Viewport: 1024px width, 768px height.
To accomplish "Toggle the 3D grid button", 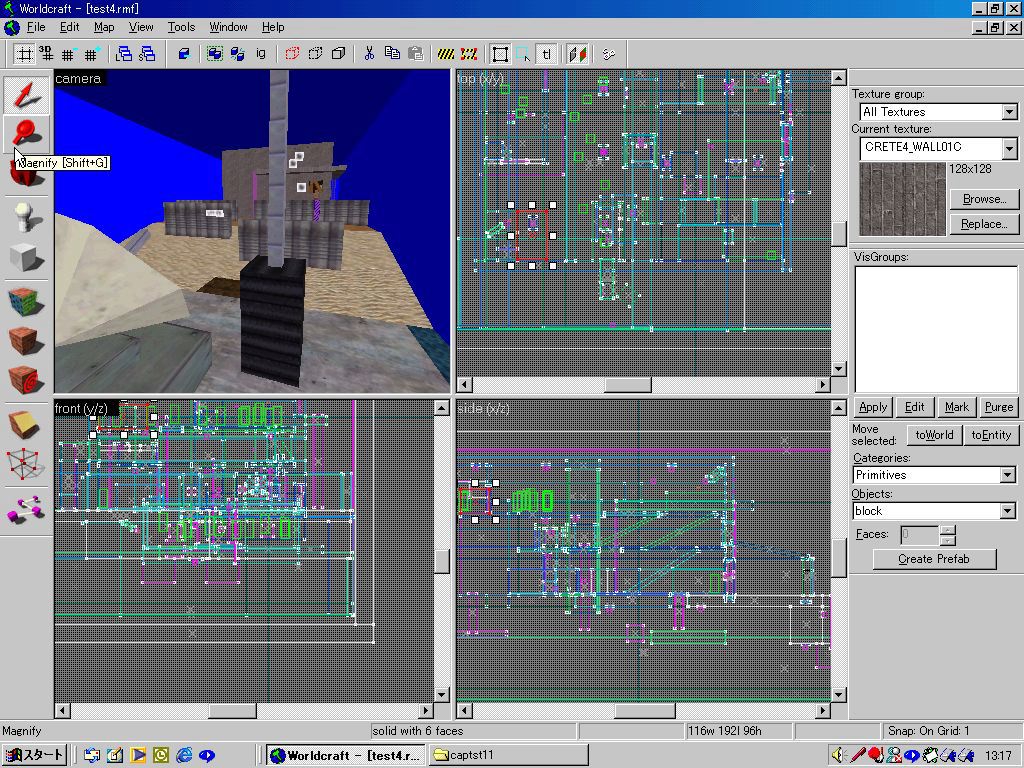I will point(46,54).
